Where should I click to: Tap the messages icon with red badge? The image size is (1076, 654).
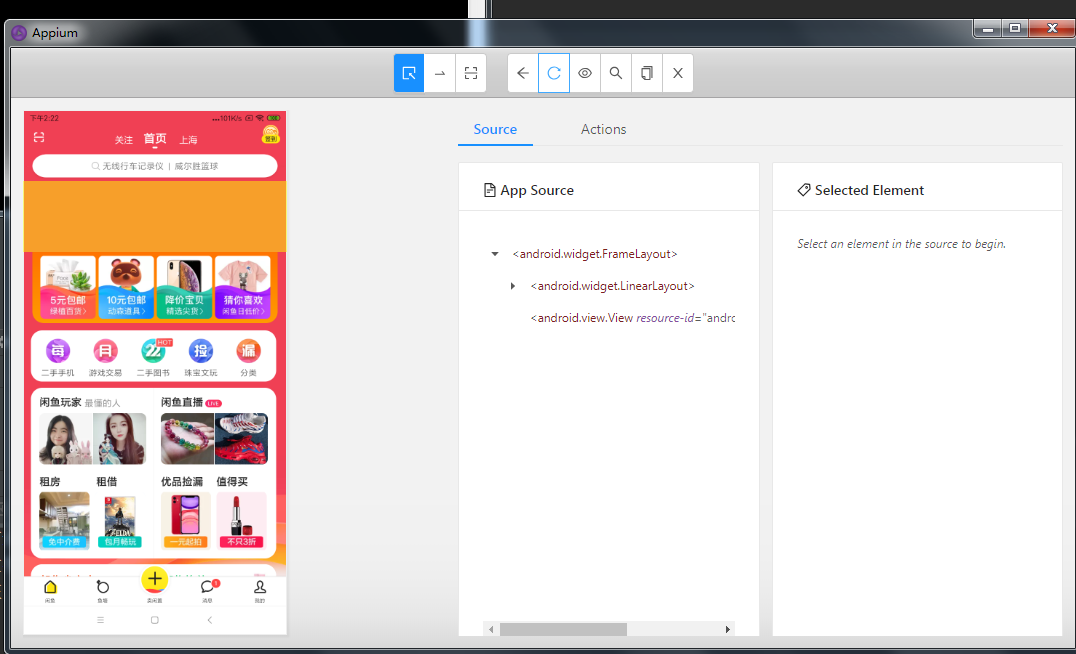(208, 587)
